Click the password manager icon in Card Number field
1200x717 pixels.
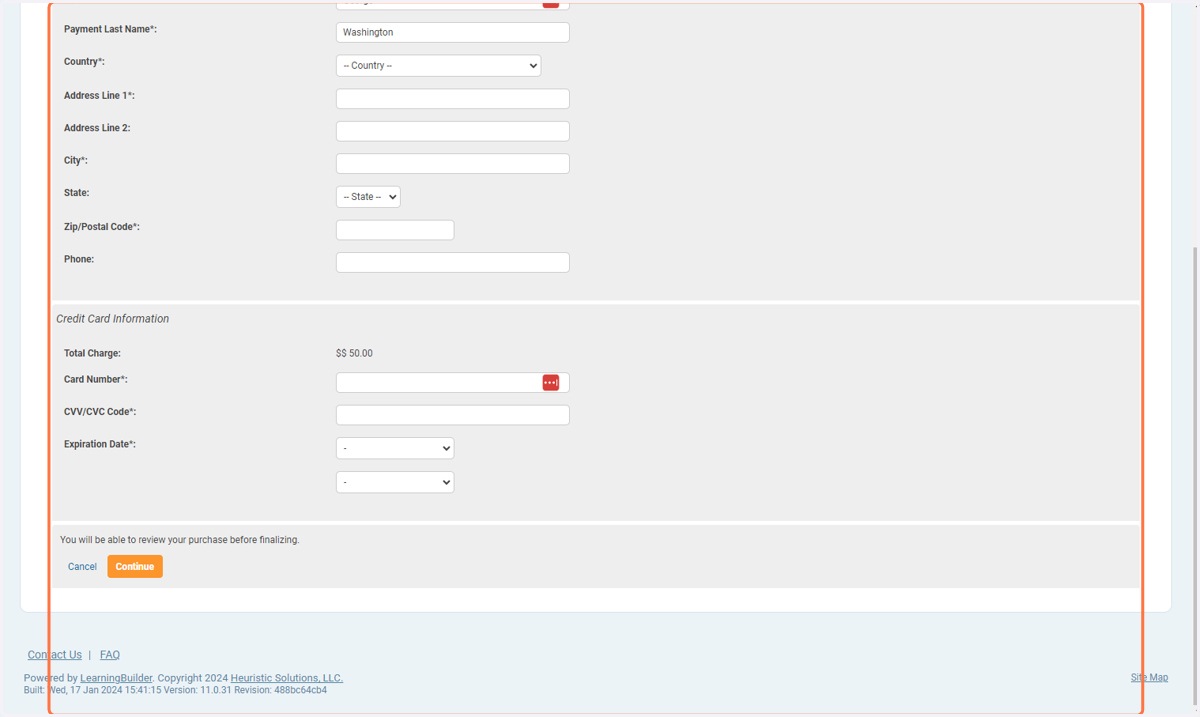tap(550, 383)
